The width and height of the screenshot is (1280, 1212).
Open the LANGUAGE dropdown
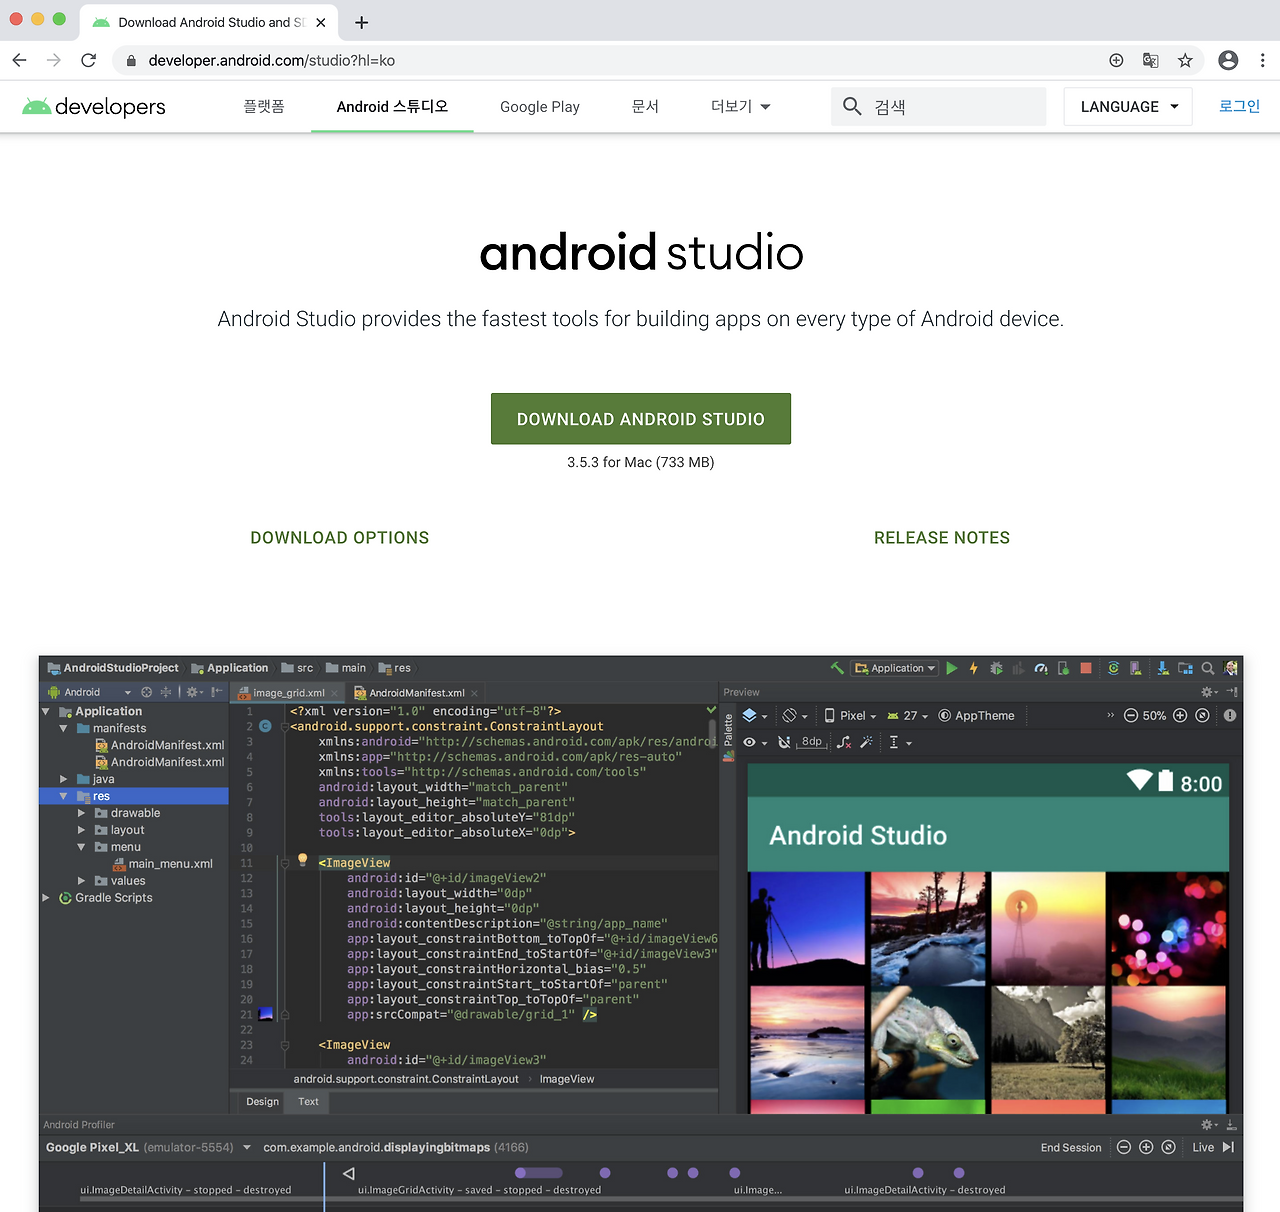tap(1128, 107)
